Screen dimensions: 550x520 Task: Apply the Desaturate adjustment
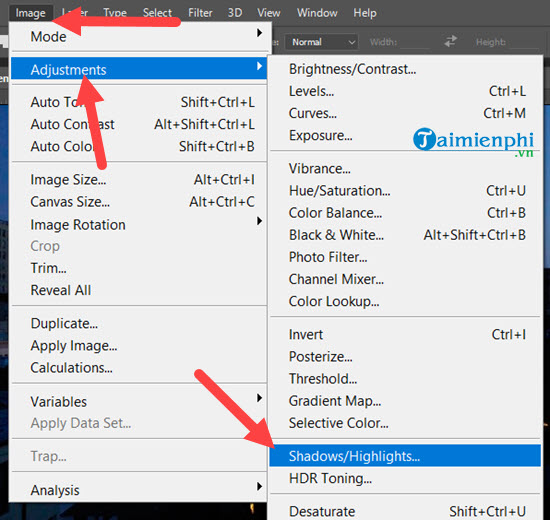tap(405, 511)
